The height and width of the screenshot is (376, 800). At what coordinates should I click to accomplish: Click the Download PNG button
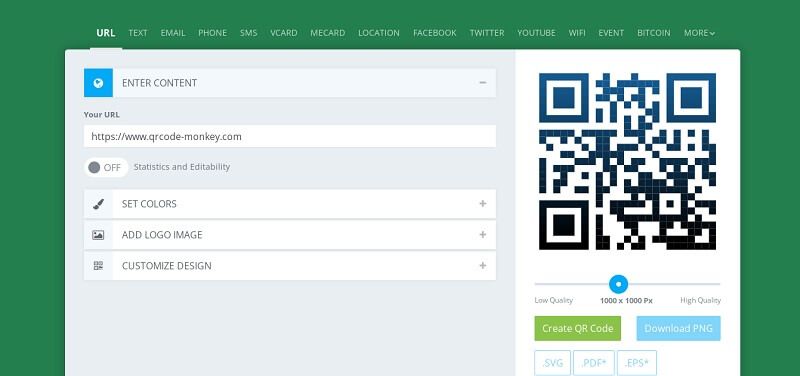click(679, 329)
